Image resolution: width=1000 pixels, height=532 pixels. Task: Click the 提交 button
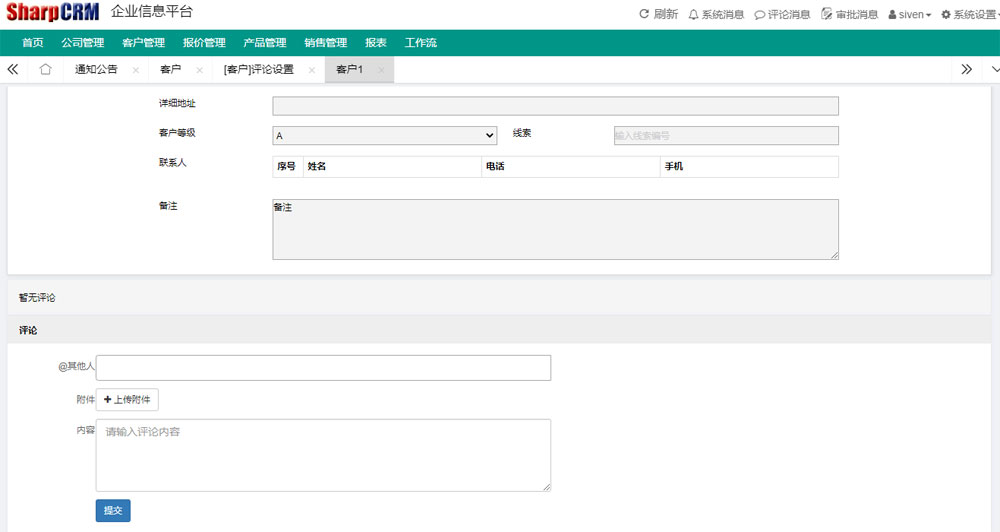pyautogui.click(x=113, y=510)
